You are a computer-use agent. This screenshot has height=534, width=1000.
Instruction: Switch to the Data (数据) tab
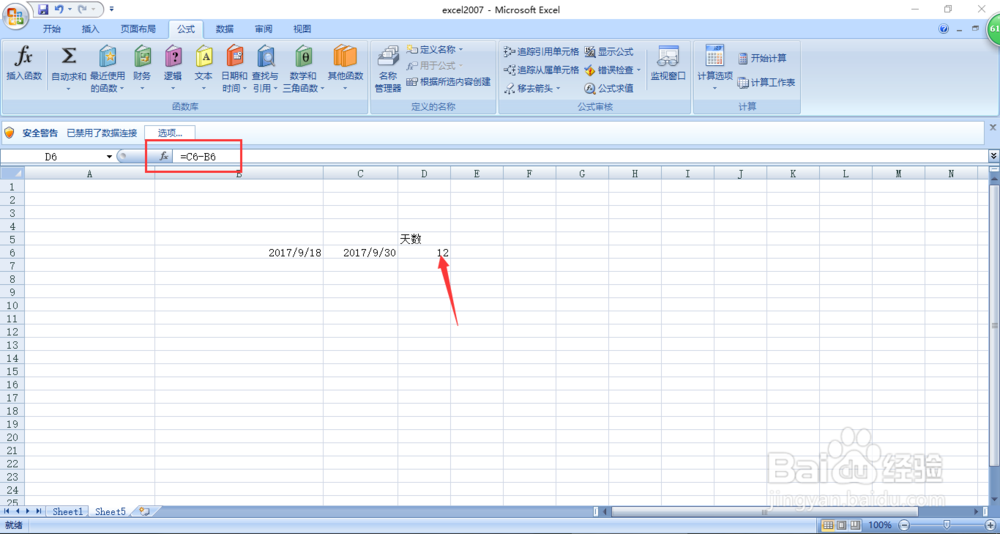pyautogui.click(x=224, y=29)
